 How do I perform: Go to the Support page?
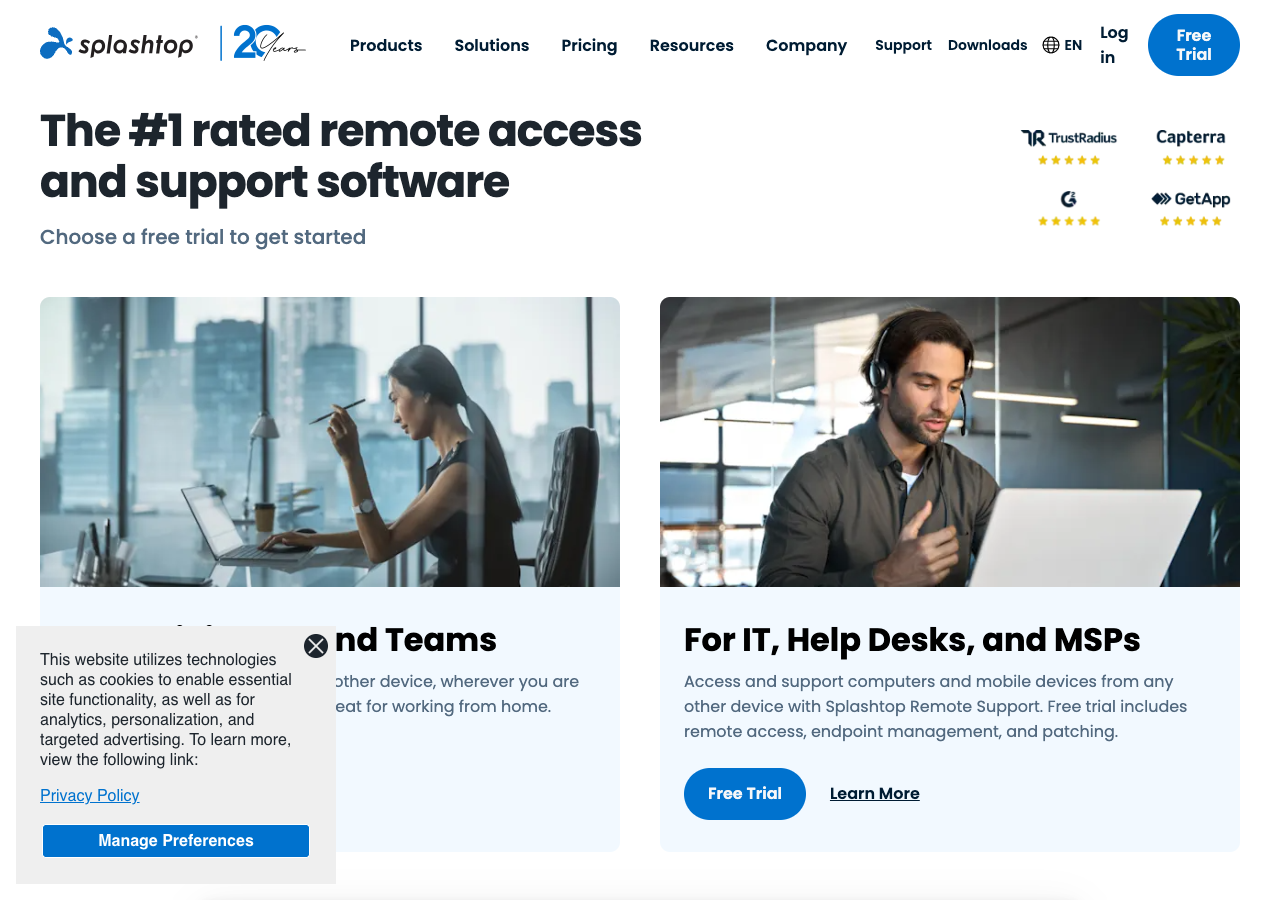[x=903, y=45]
